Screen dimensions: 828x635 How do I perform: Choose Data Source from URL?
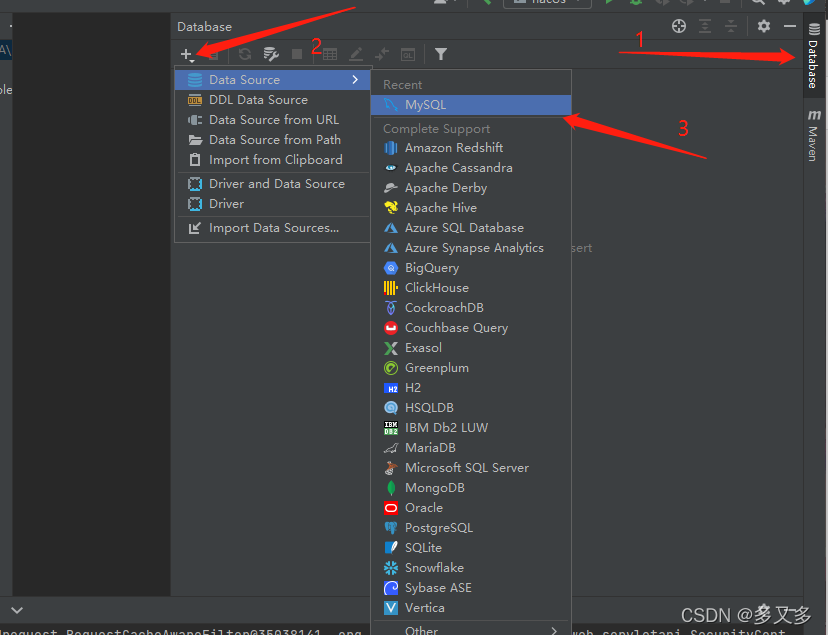click(x=272, y=120)
